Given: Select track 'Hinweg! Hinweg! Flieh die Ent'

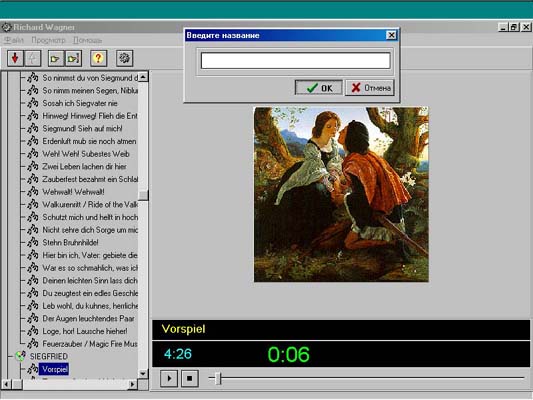Looking at the screenshot, I should click(x=90, y=116).
